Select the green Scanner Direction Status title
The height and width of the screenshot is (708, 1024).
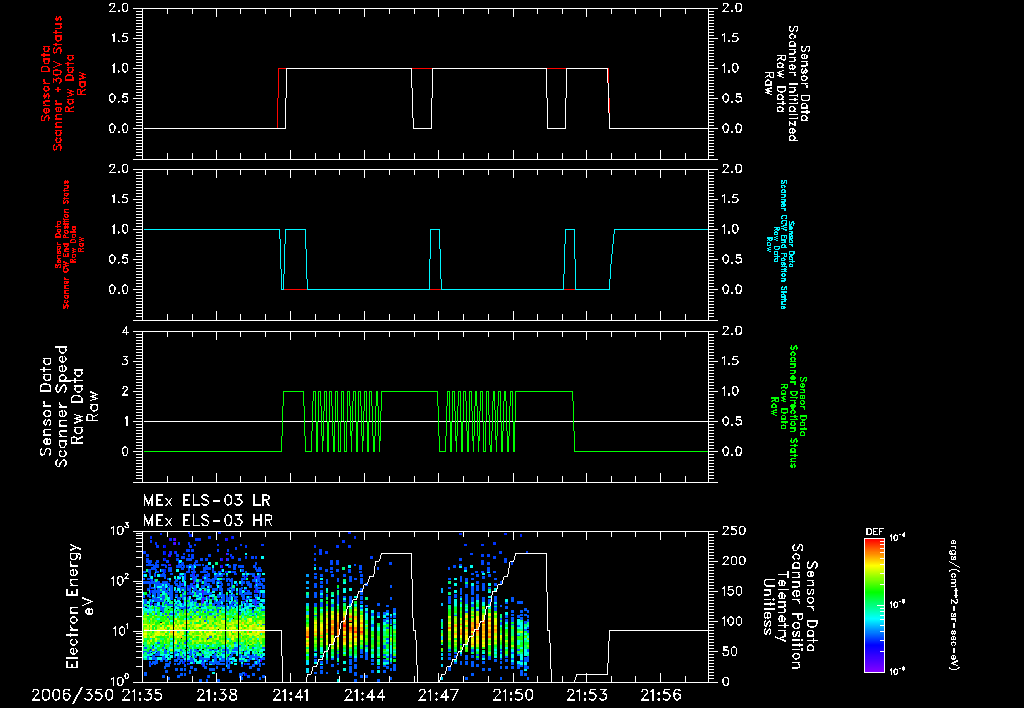787,406
